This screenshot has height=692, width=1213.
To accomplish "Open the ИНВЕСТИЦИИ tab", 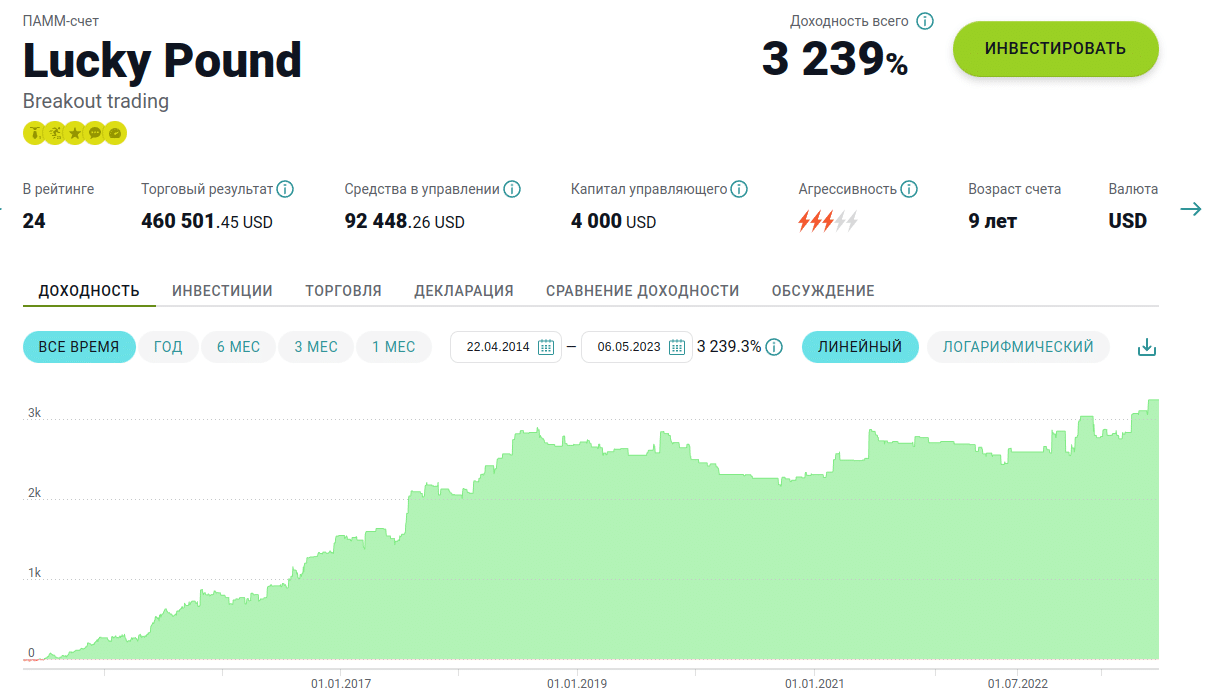I will (x=222, y=291).
